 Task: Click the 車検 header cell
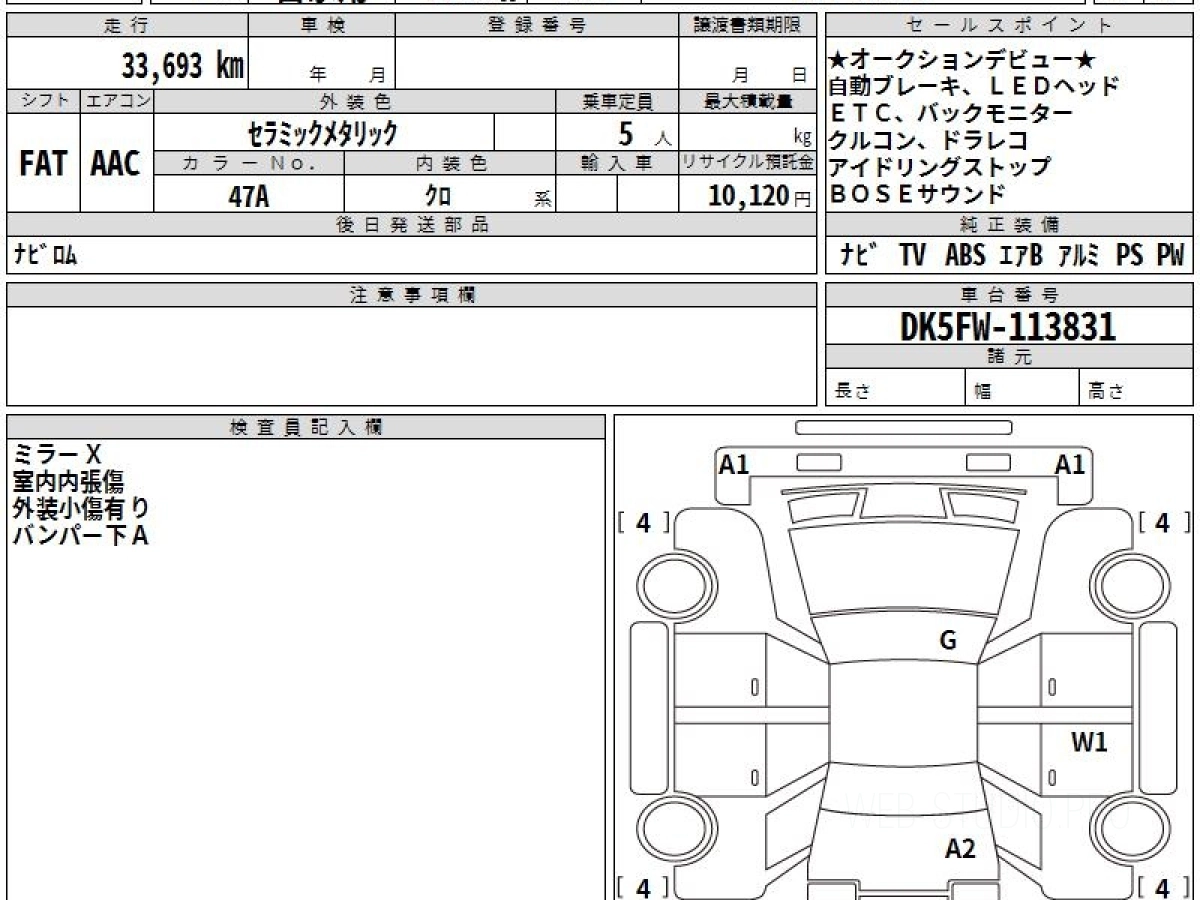point(321,26)
